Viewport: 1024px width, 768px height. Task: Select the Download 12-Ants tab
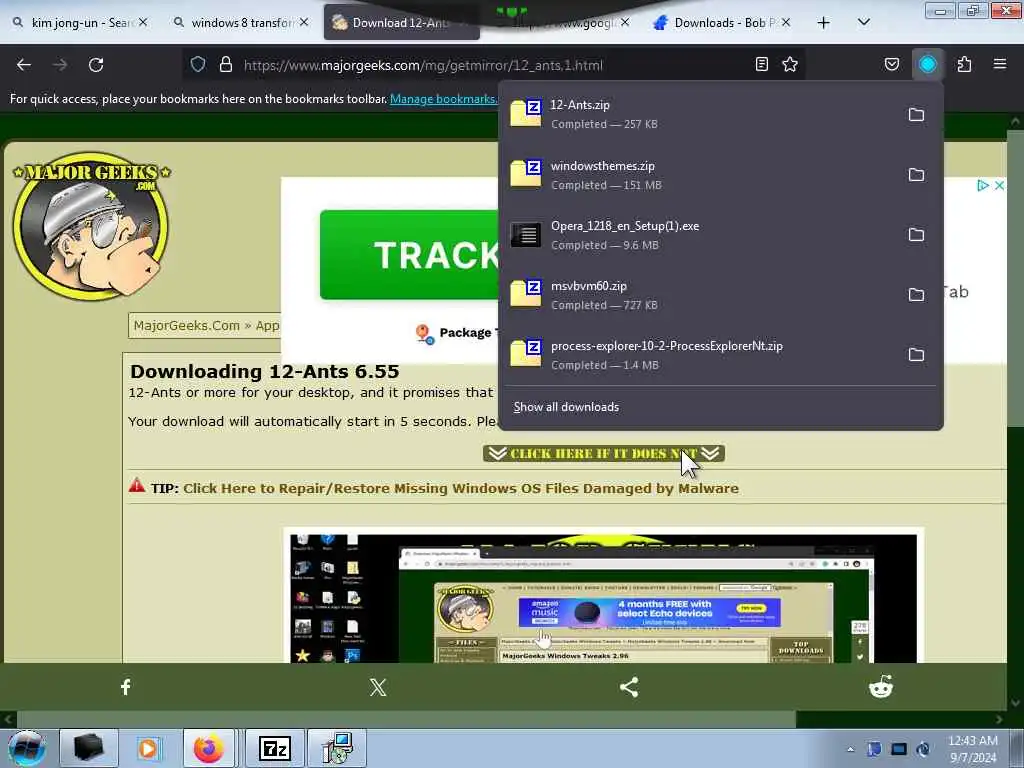[x=401, y=23]
